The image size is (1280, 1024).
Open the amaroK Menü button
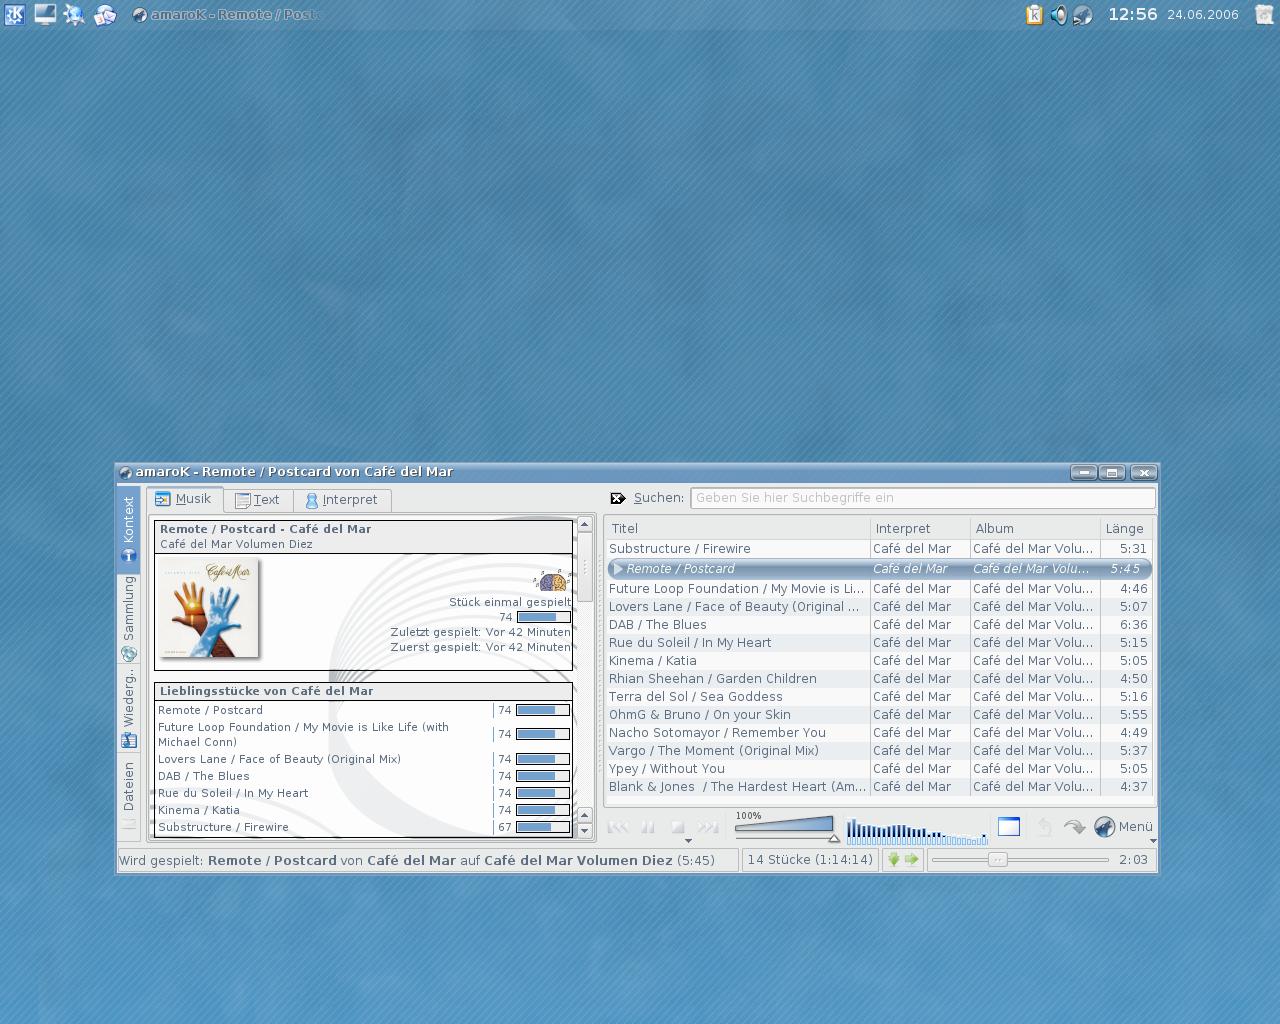tap(1124, 827)
